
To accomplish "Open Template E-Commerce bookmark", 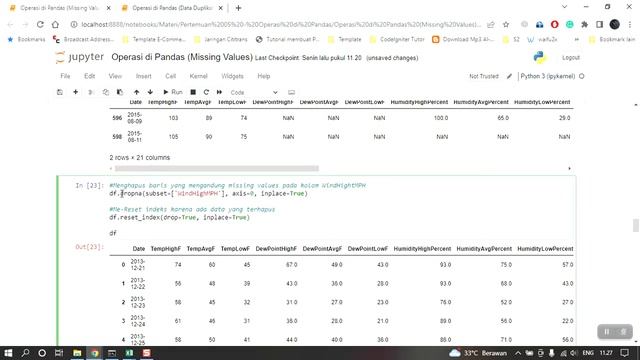I will 154,40.
